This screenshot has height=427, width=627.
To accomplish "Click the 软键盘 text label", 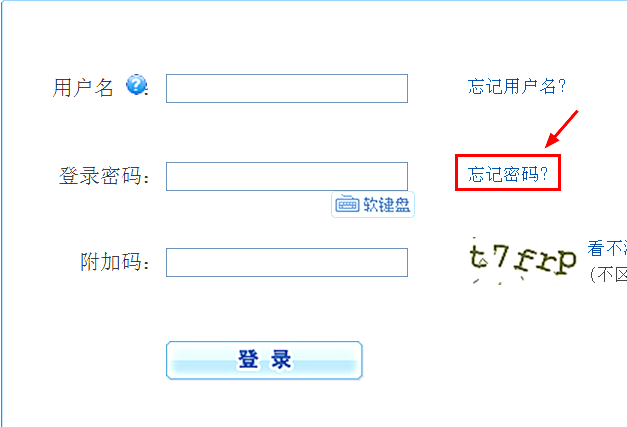I will pos(387,205).
